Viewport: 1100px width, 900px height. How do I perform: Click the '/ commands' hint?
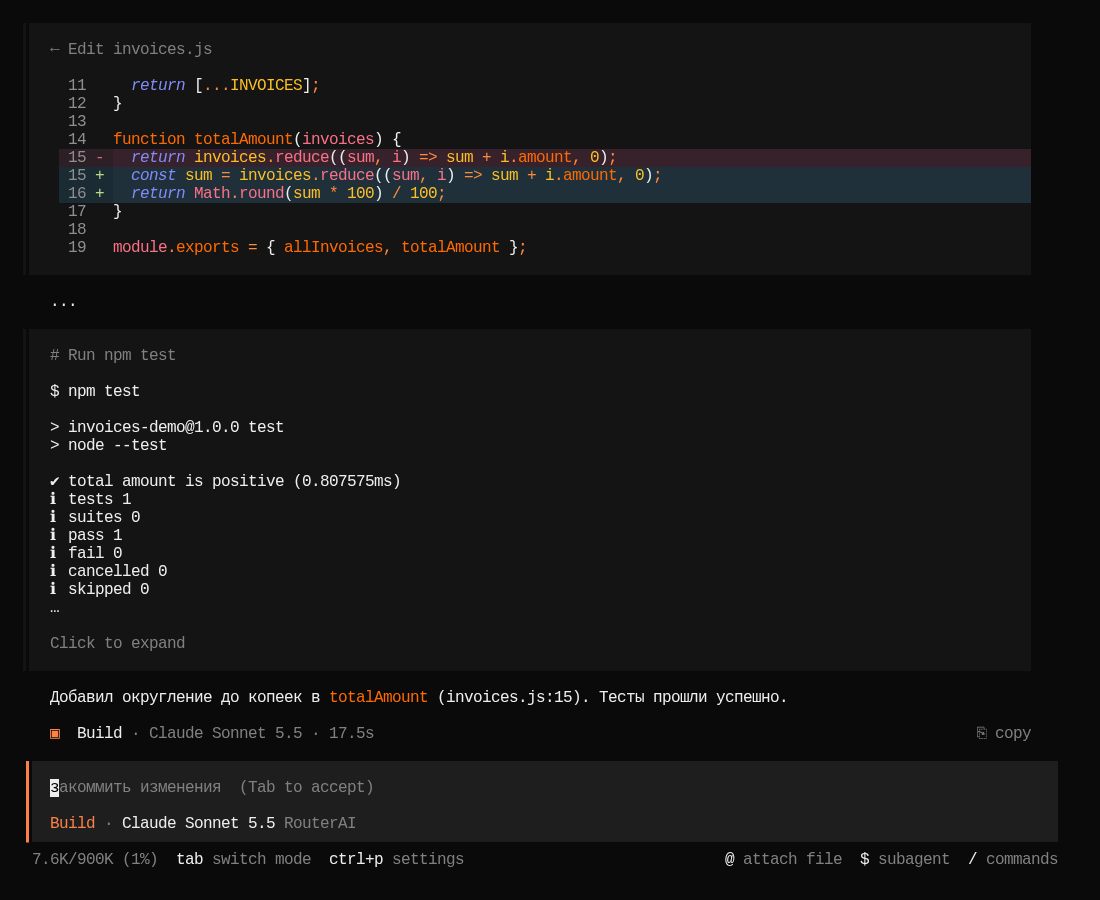click(x=1012, y=859)
